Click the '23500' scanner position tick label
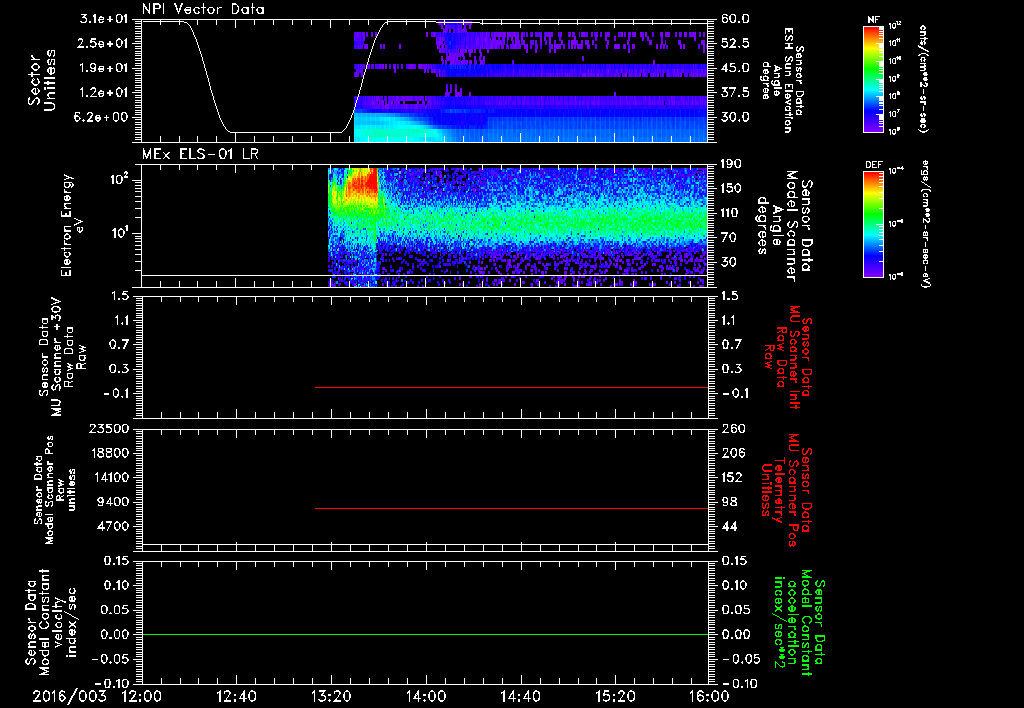This screenshot has width=1024, height=708. point(108,428)
